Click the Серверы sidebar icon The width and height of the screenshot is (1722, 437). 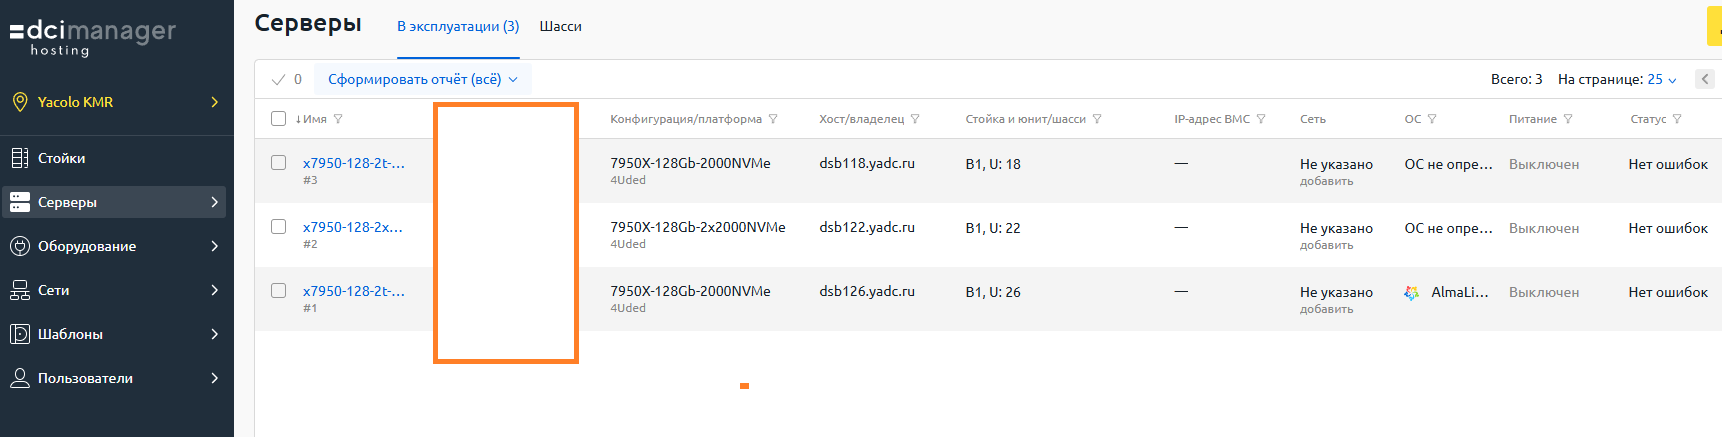coord(20,202)
